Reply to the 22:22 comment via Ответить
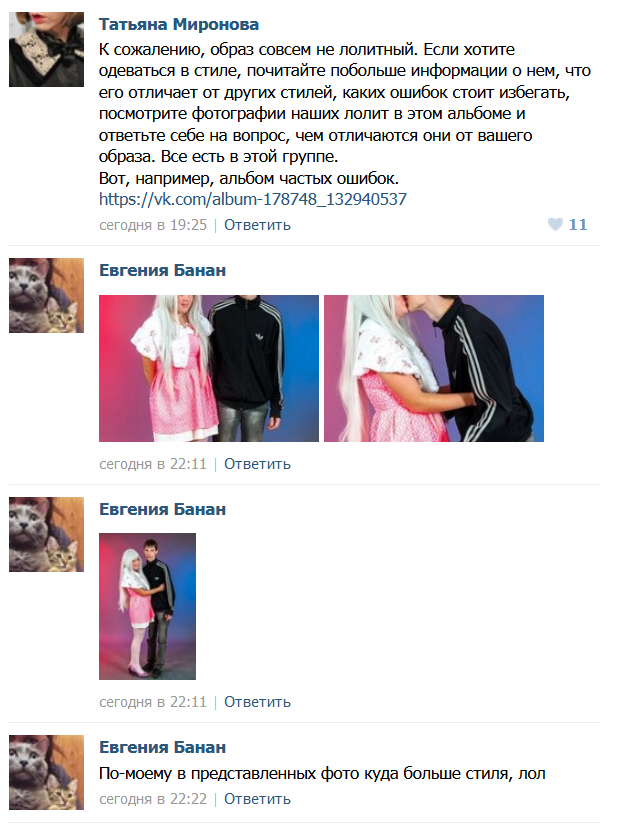The width and height of the screenshot is (629, 827). 257,799
